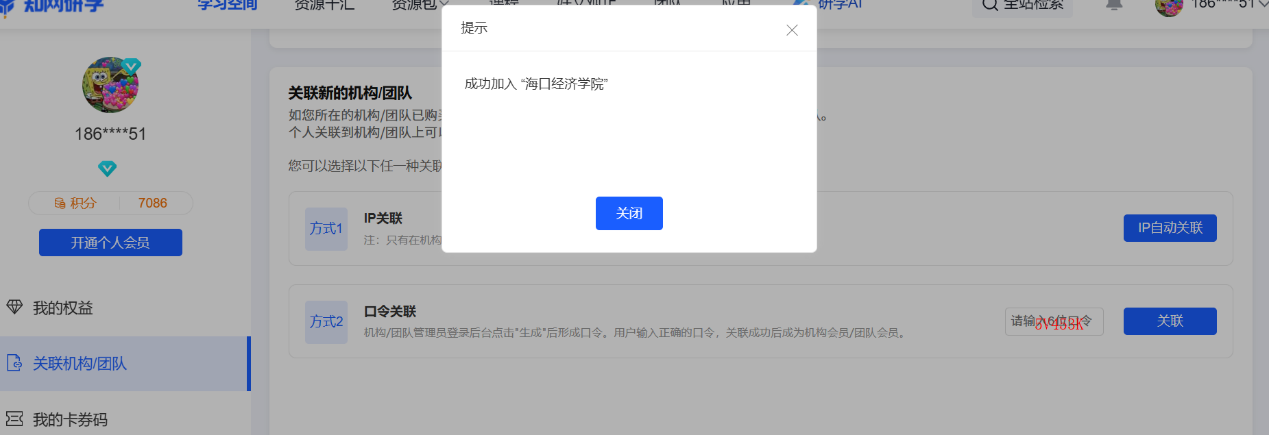Click the 积分 coin icon
The height and width of the screenshot is (435, 1269).
[60, 203]
